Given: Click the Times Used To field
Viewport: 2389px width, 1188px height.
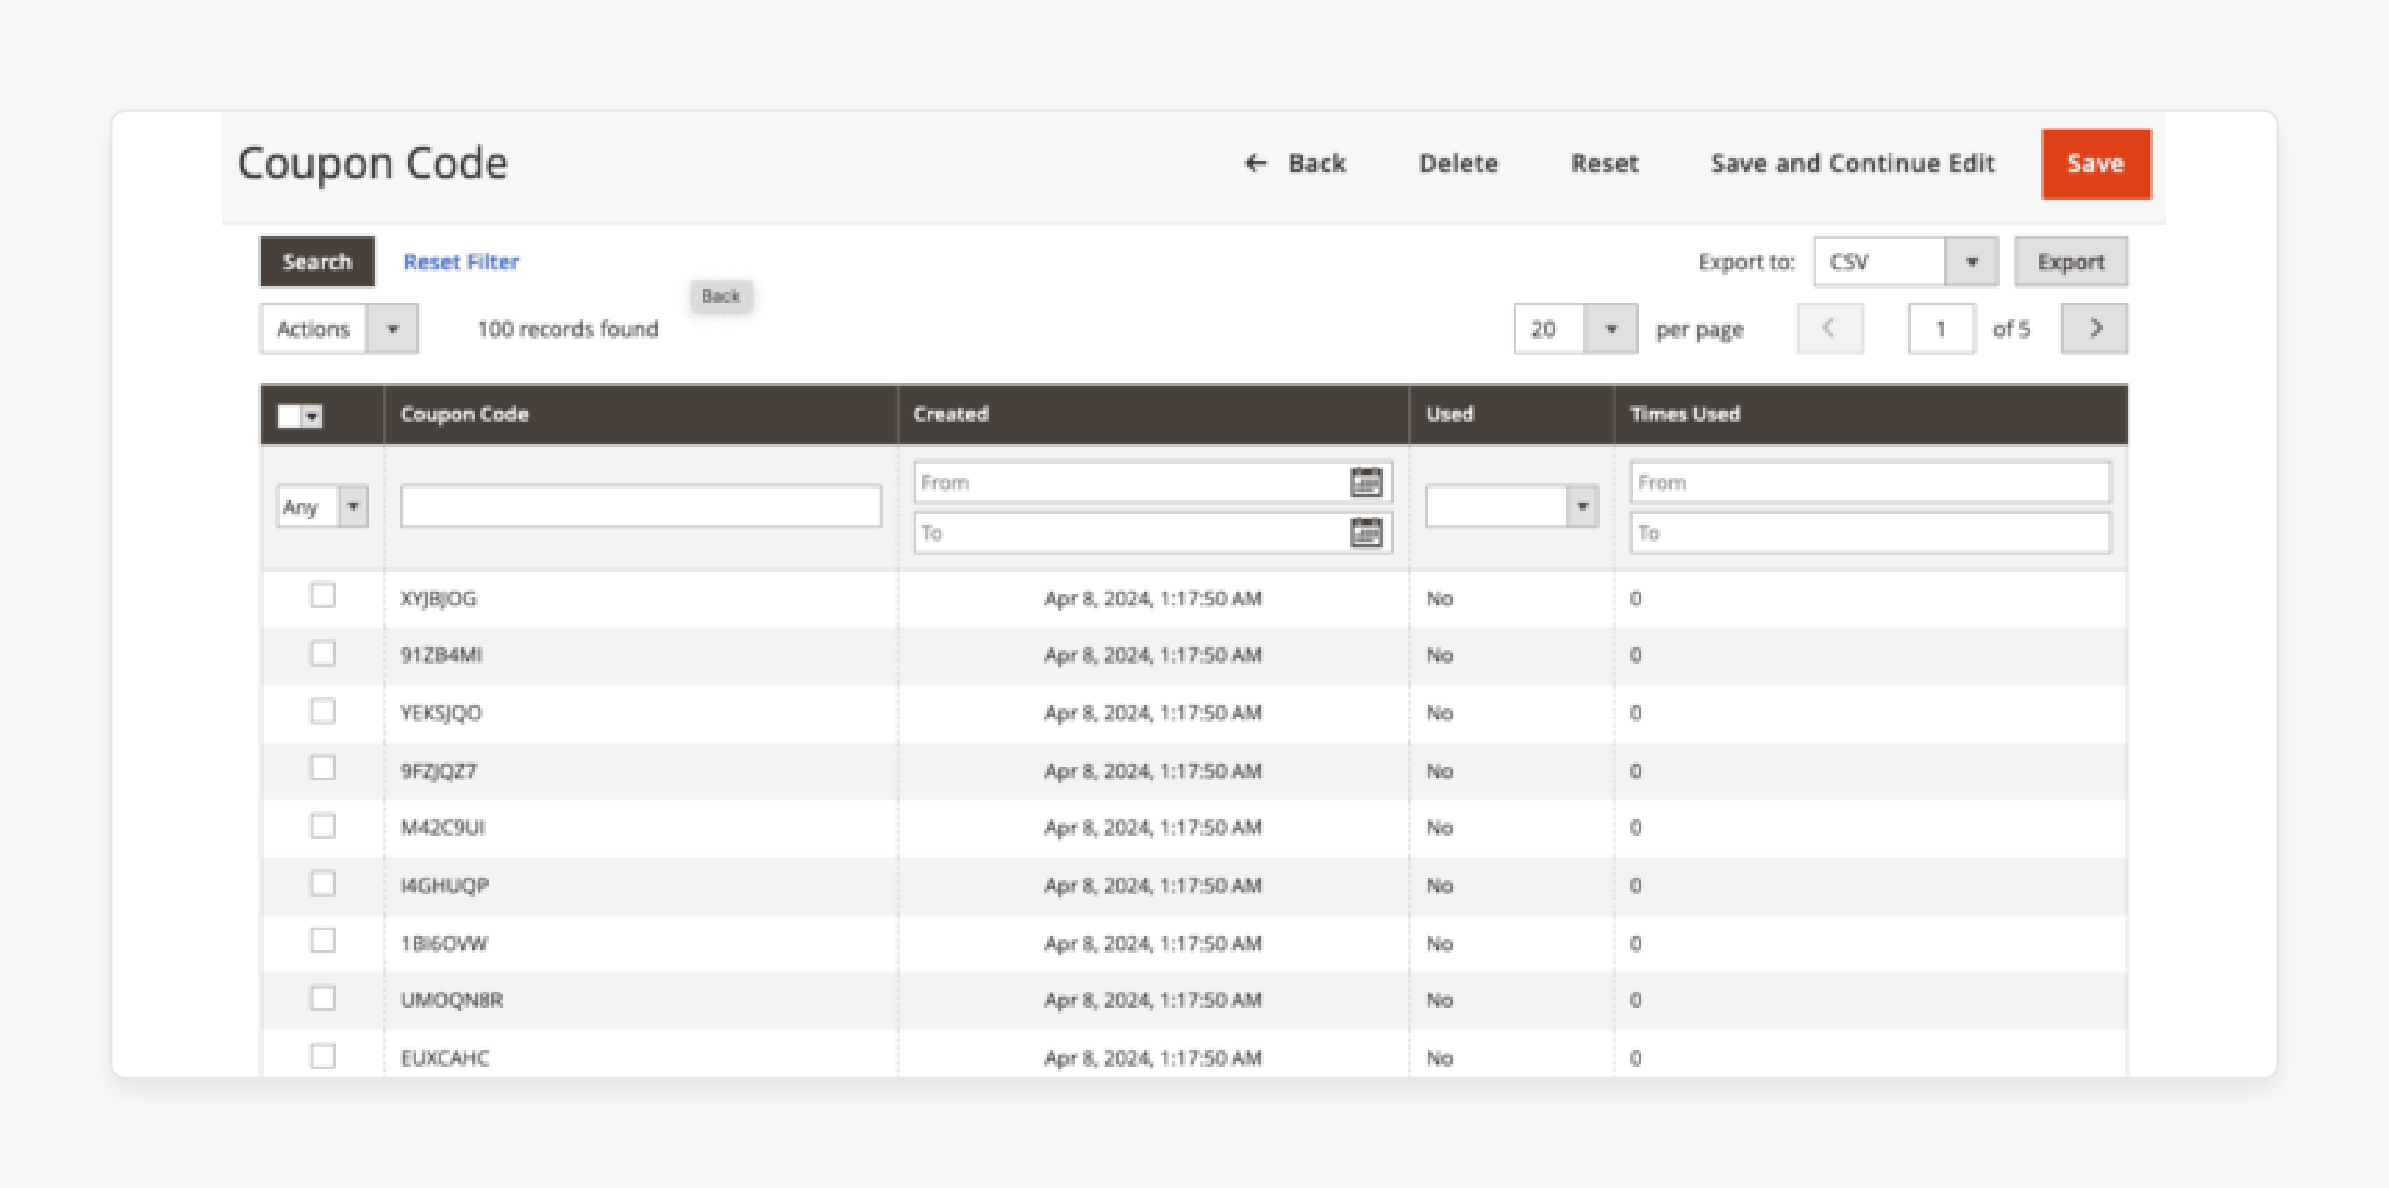Looking at the screenshot, I should [1870, 532].
